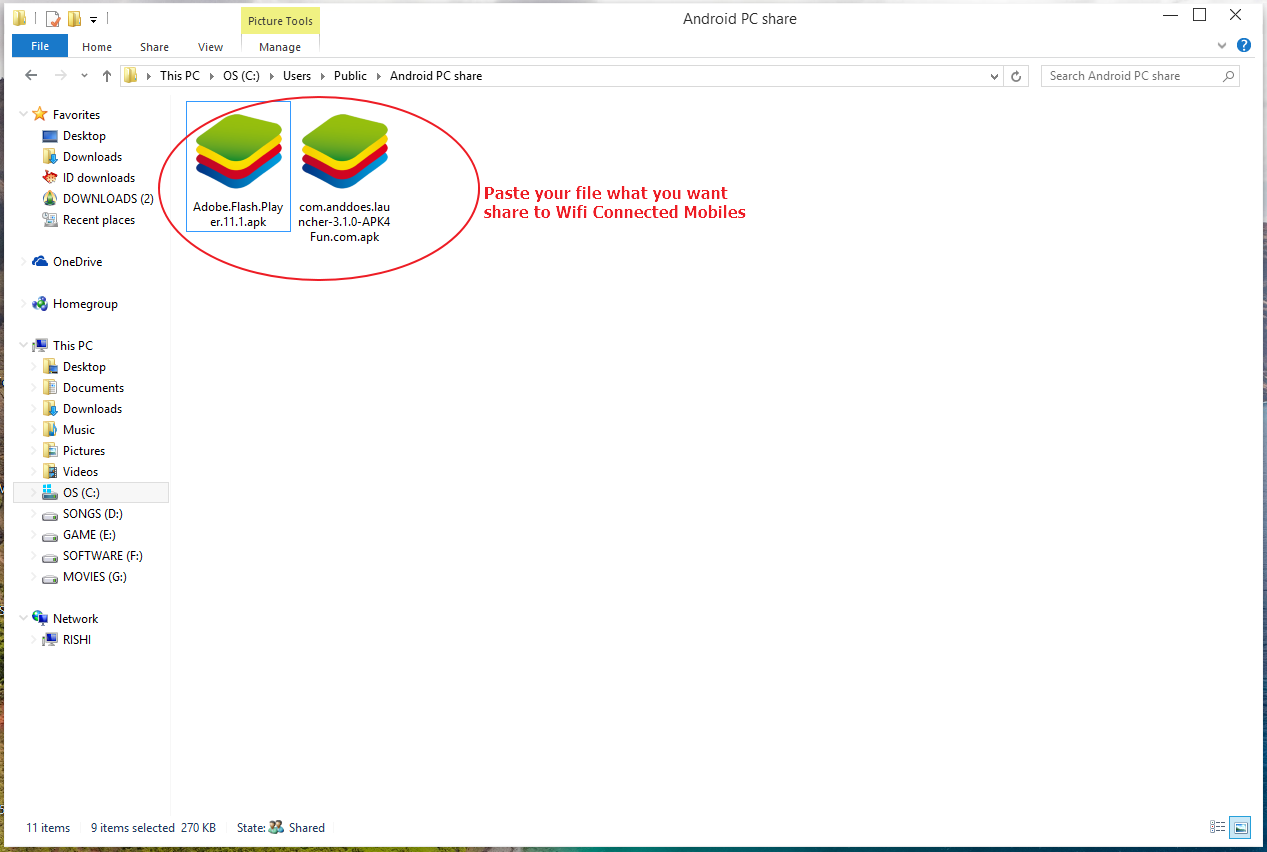
Task: Open the SOFTWARE (F:) drive
Action: coord(102,556)
